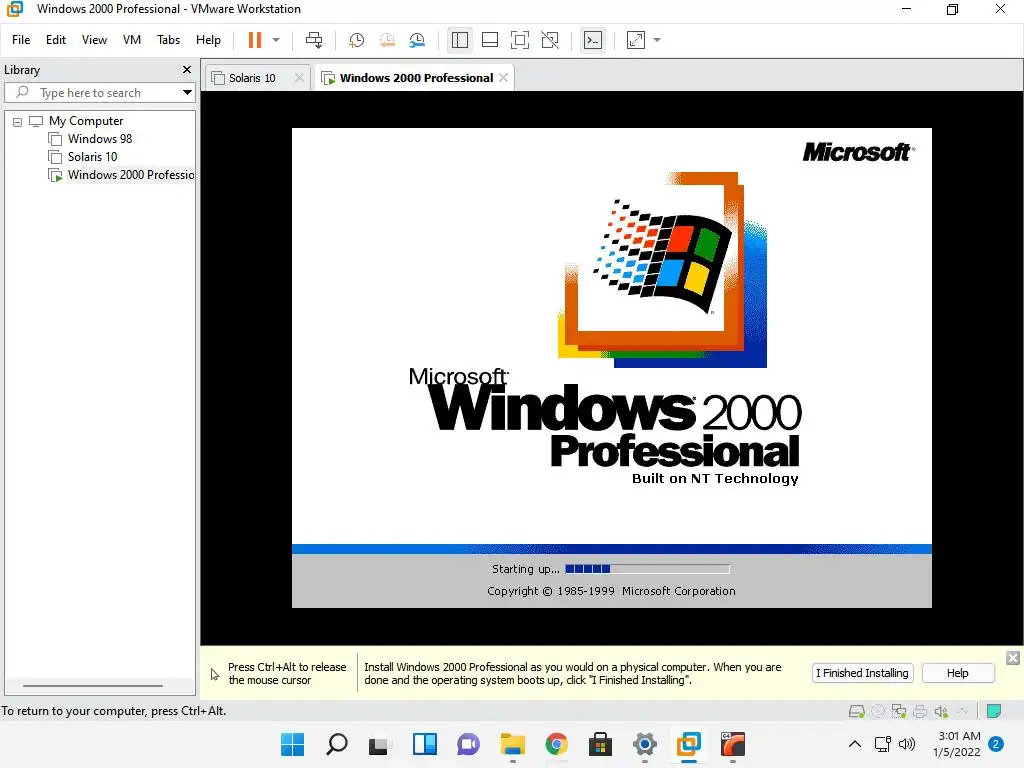Click the I Finished Installing button
This screenshot has height=768, width=1024.
pyautogui.click(x=862, y=673)
